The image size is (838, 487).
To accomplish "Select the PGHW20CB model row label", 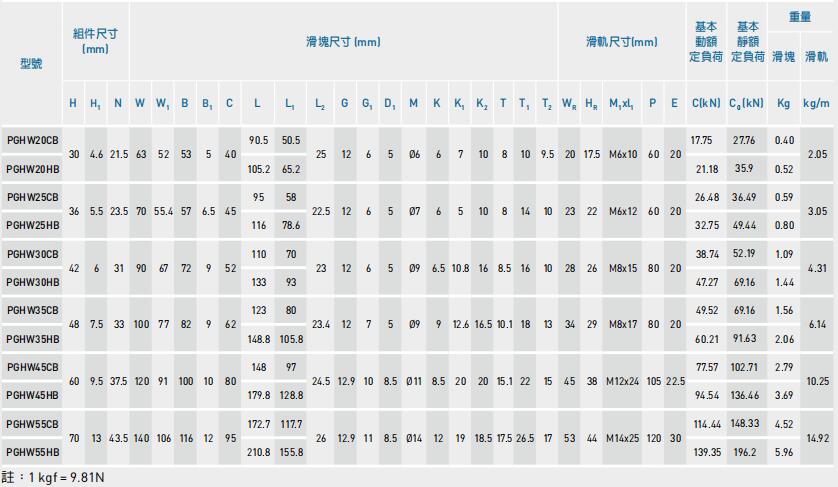I will 32,140.
